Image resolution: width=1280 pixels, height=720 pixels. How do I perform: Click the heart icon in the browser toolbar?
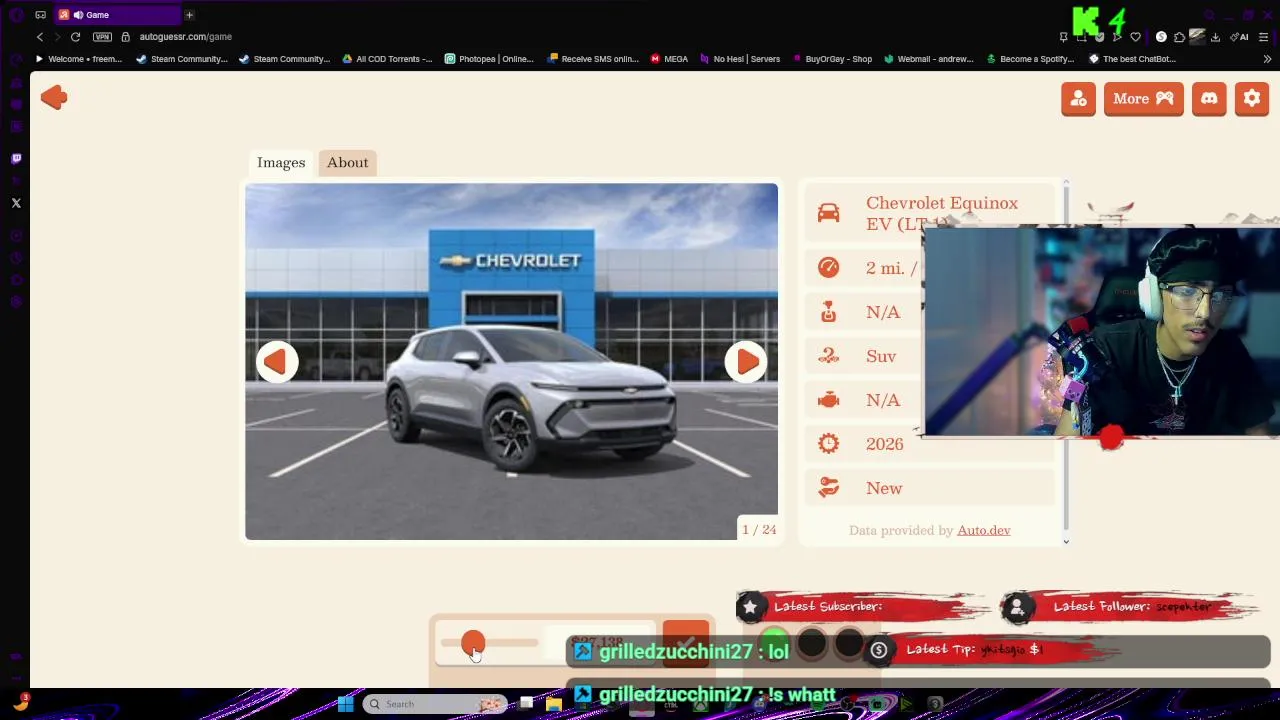(1135, 37)
